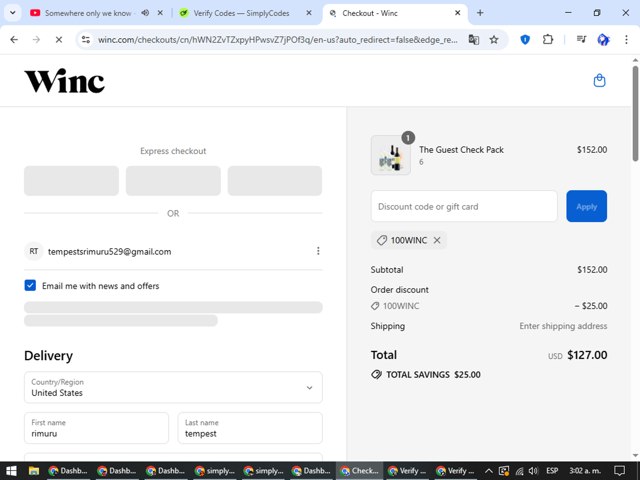Open the Windows Start menu
This screenshot has height=480, width=640.
(x=11, y=471)
